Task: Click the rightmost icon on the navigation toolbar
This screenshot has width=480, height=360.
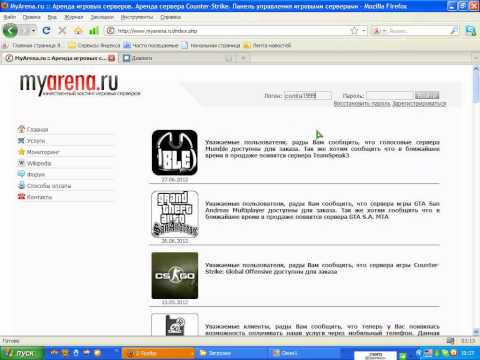Action: point(471,31)
